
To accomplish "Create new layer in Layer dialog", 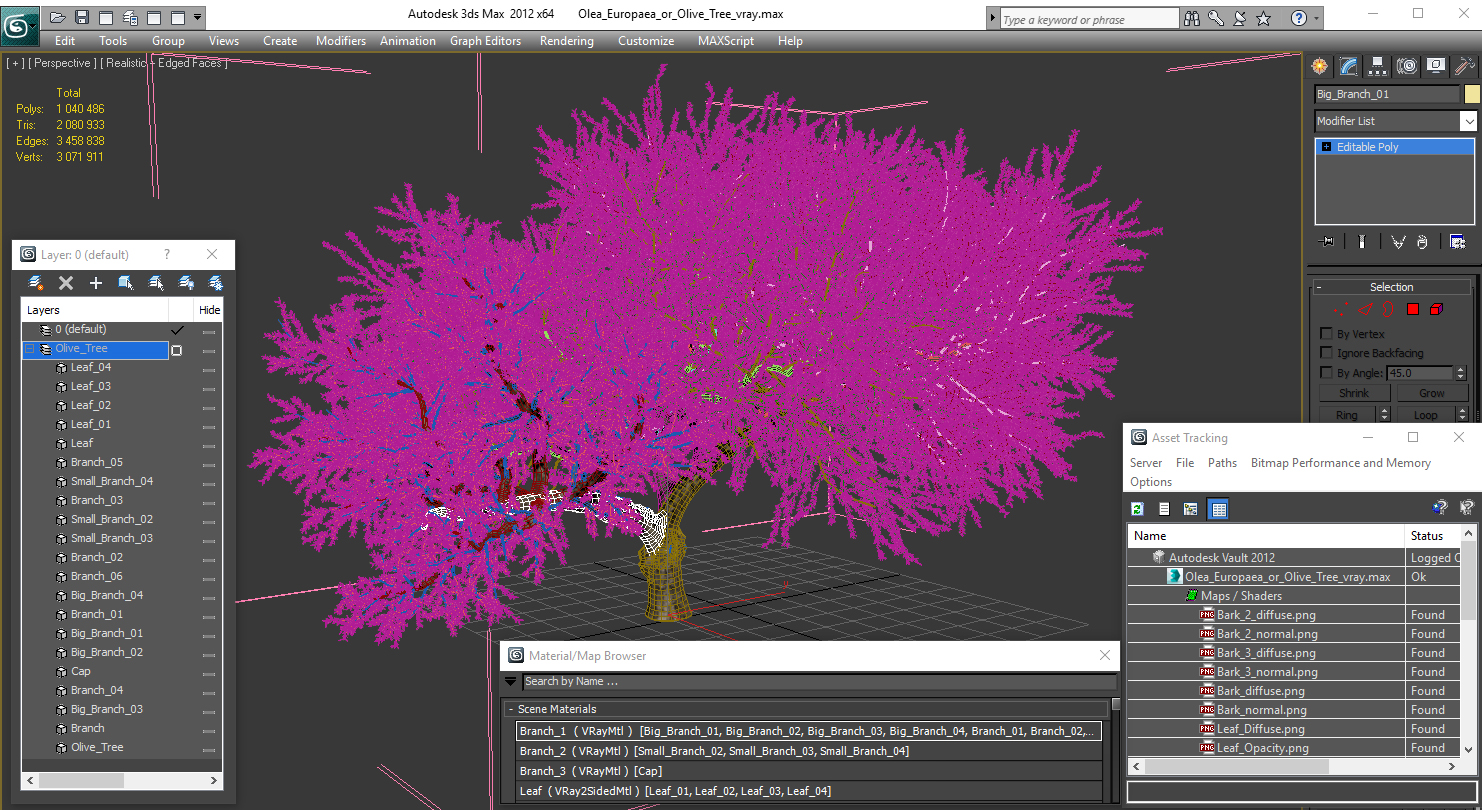I will coord(36,283).
